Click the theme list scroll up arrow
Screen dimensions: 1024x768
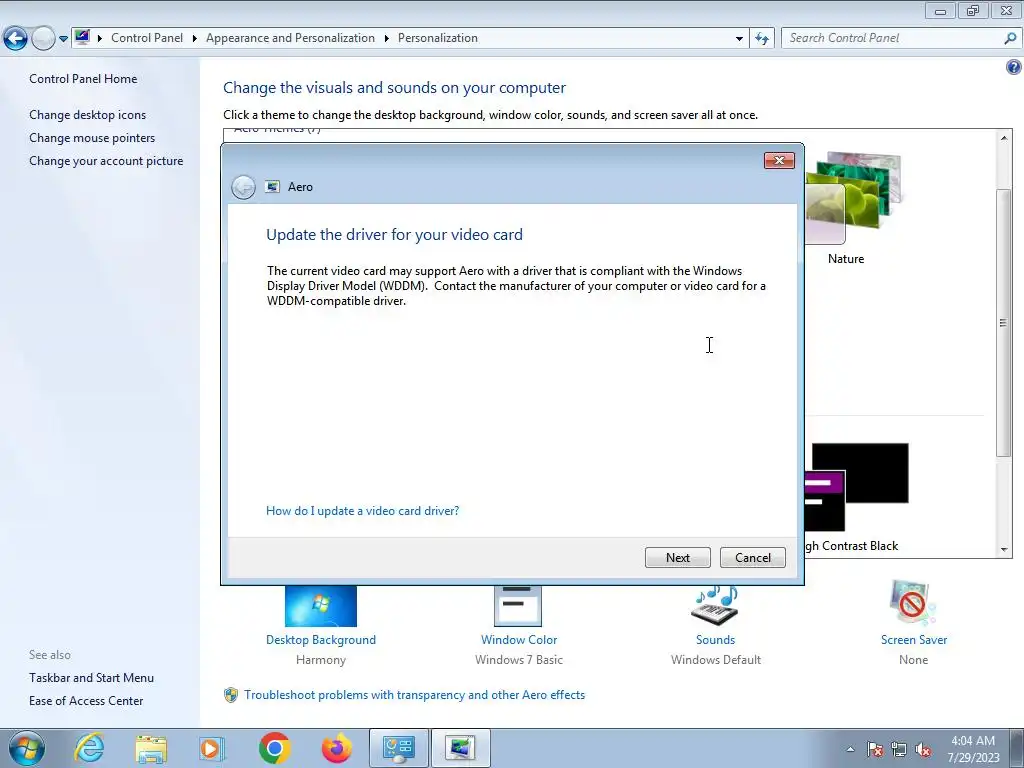[1004, 137]
